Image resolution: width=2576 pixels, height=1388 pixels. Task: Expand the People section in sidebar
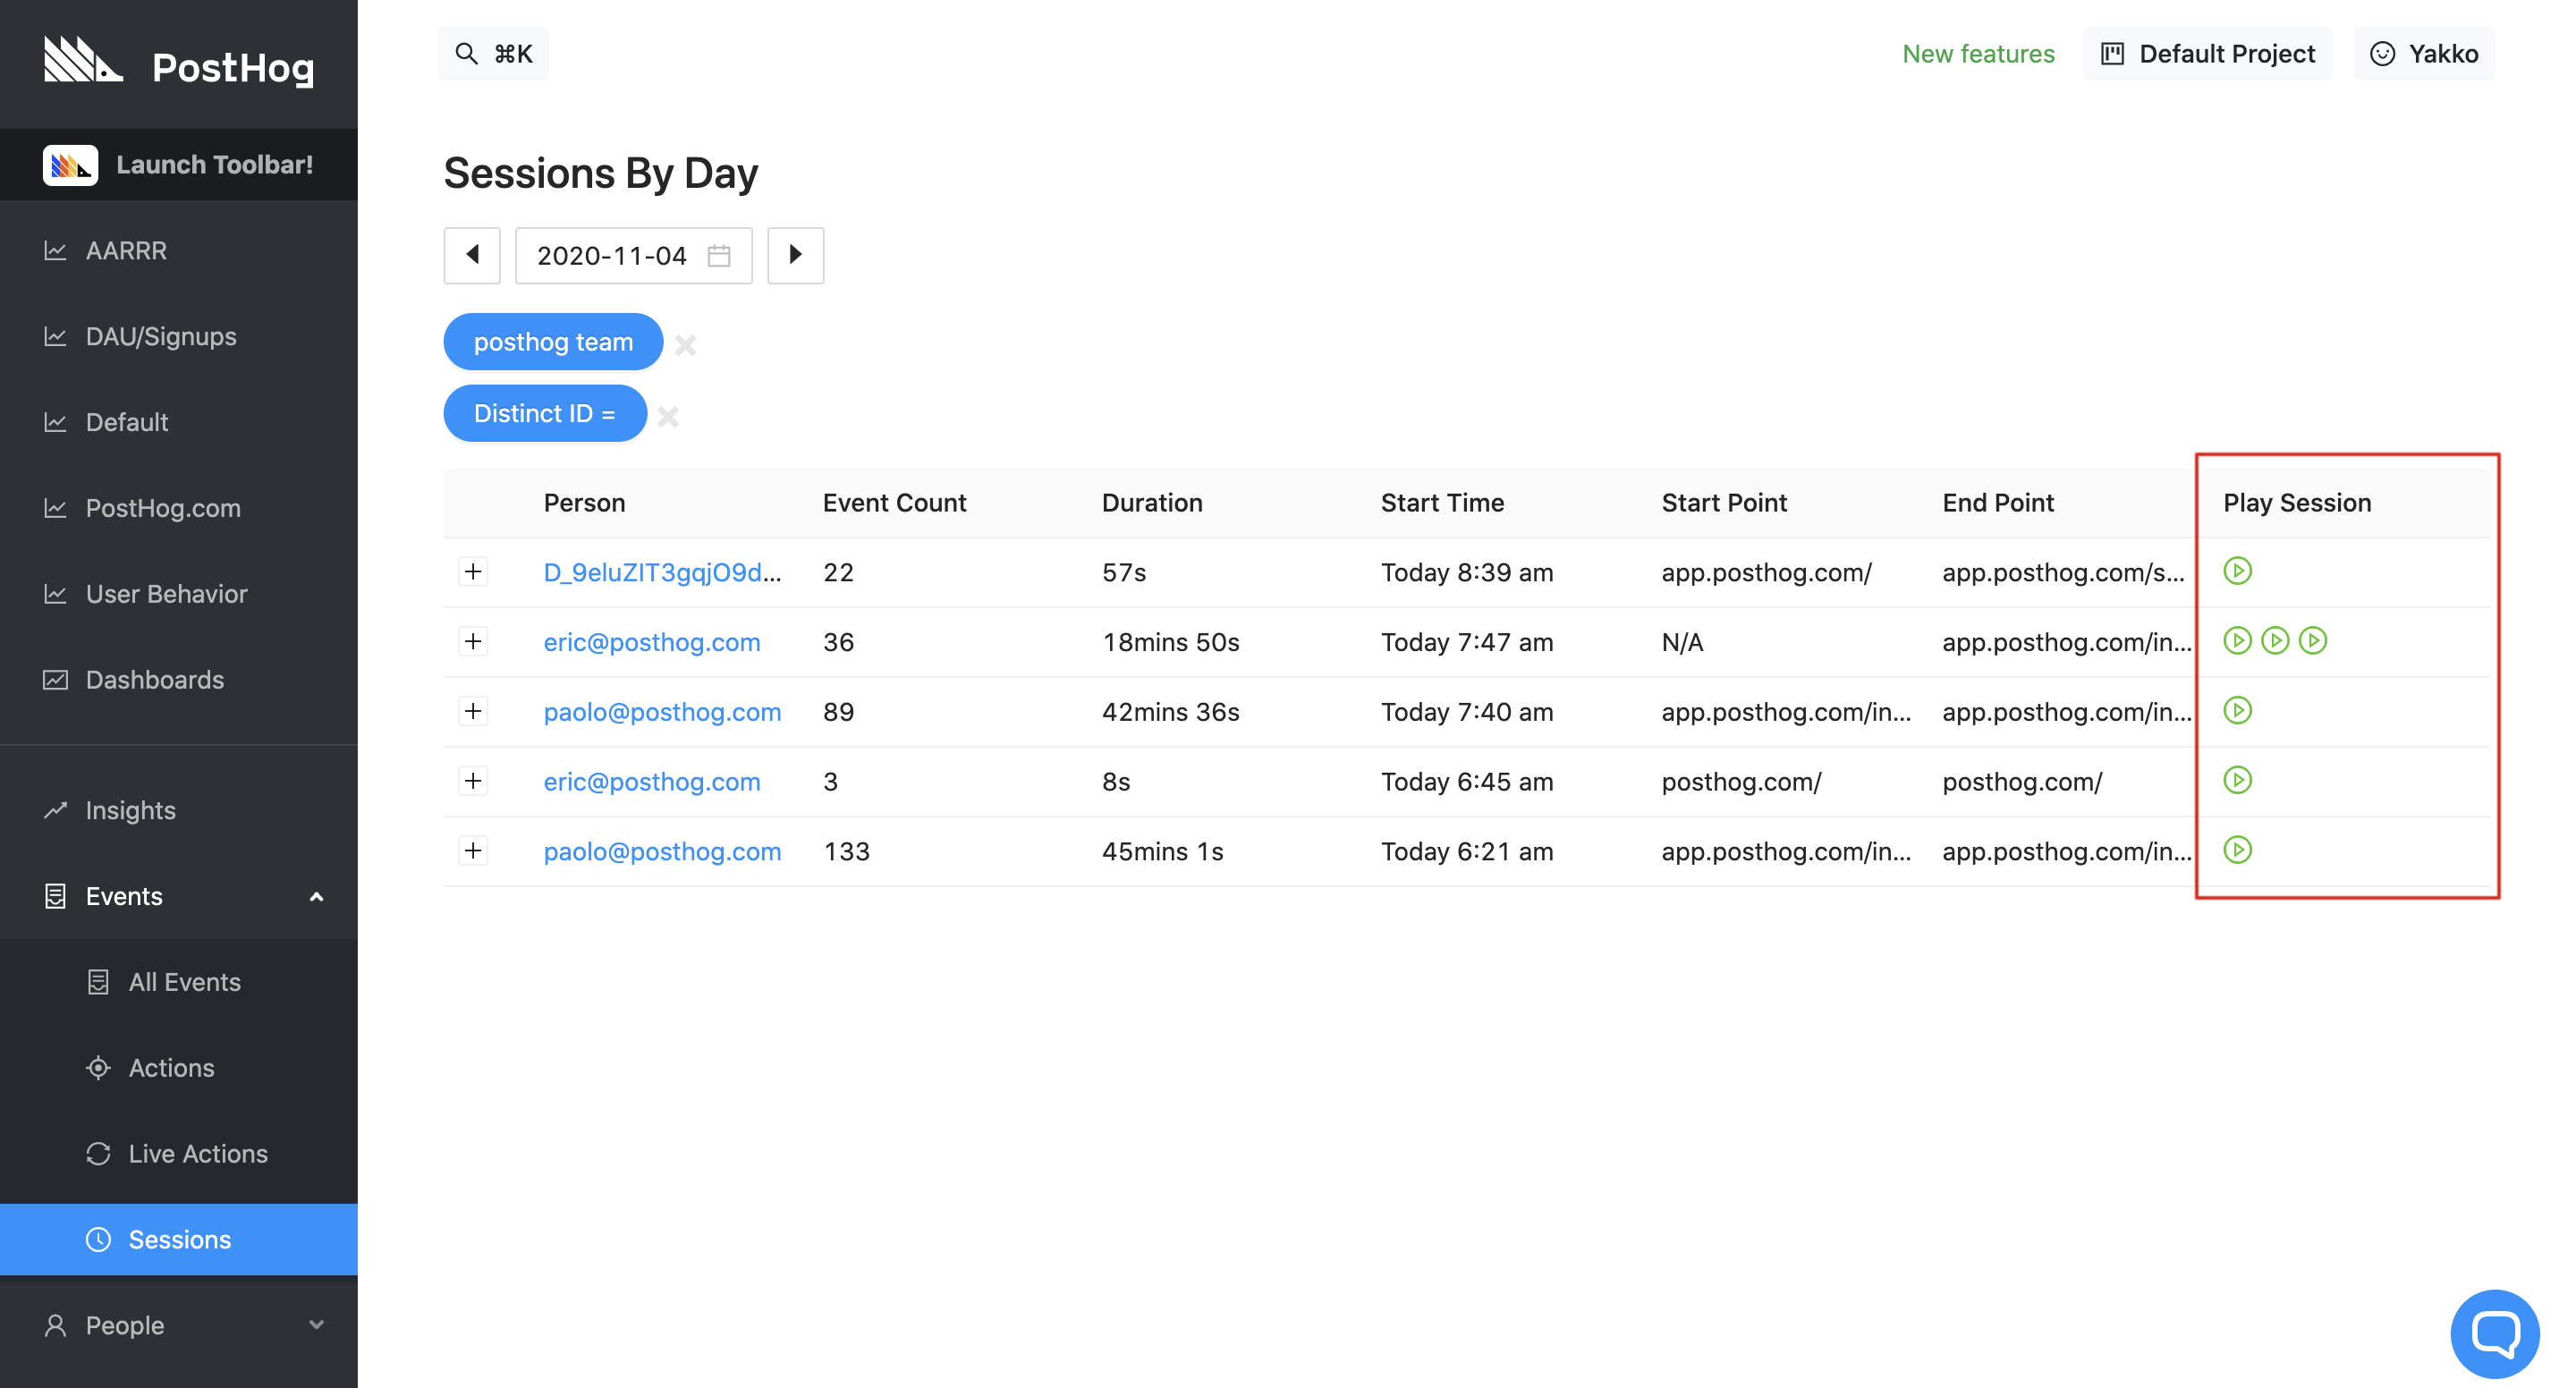pyautogui.click(x=317, y=1324)
